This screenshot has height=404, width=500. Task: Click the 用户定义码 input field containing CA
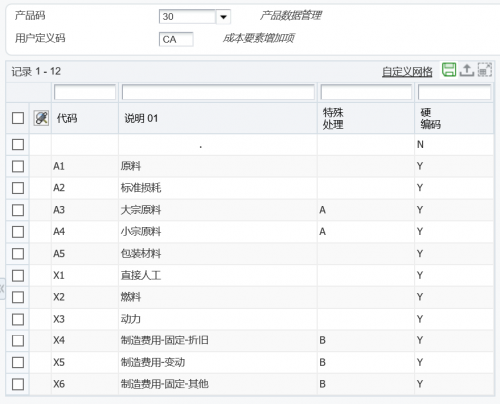[176, 39]
